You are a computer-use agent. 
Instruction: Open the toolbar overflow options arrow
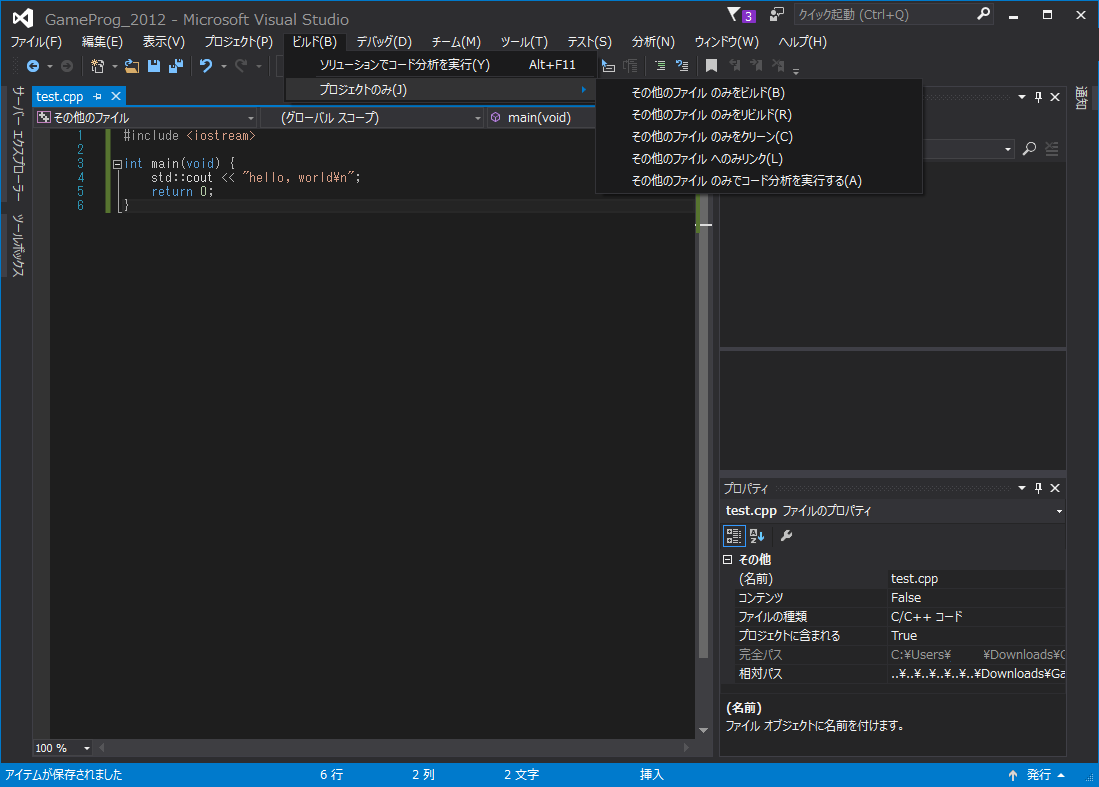[x=796, y=70]
